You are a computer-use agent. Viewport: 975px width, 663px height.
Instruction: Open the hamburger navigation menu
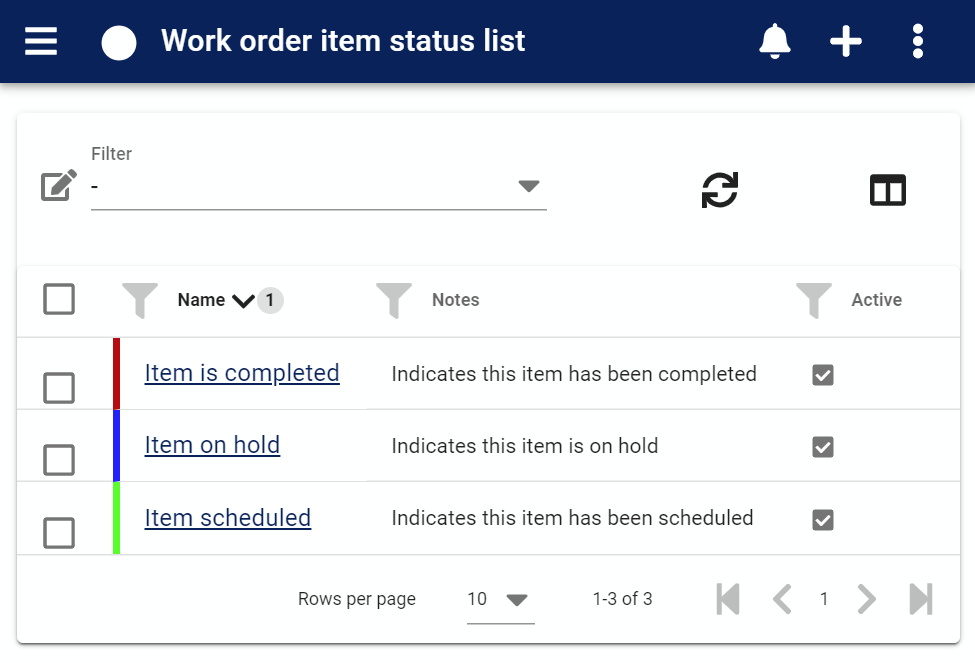tap(41, 41)
